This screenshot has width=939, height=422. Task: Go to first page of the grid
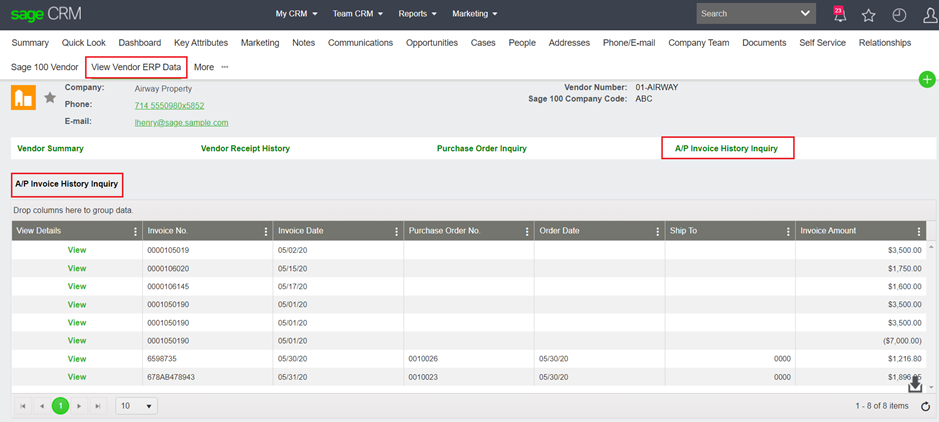[23, 406]
